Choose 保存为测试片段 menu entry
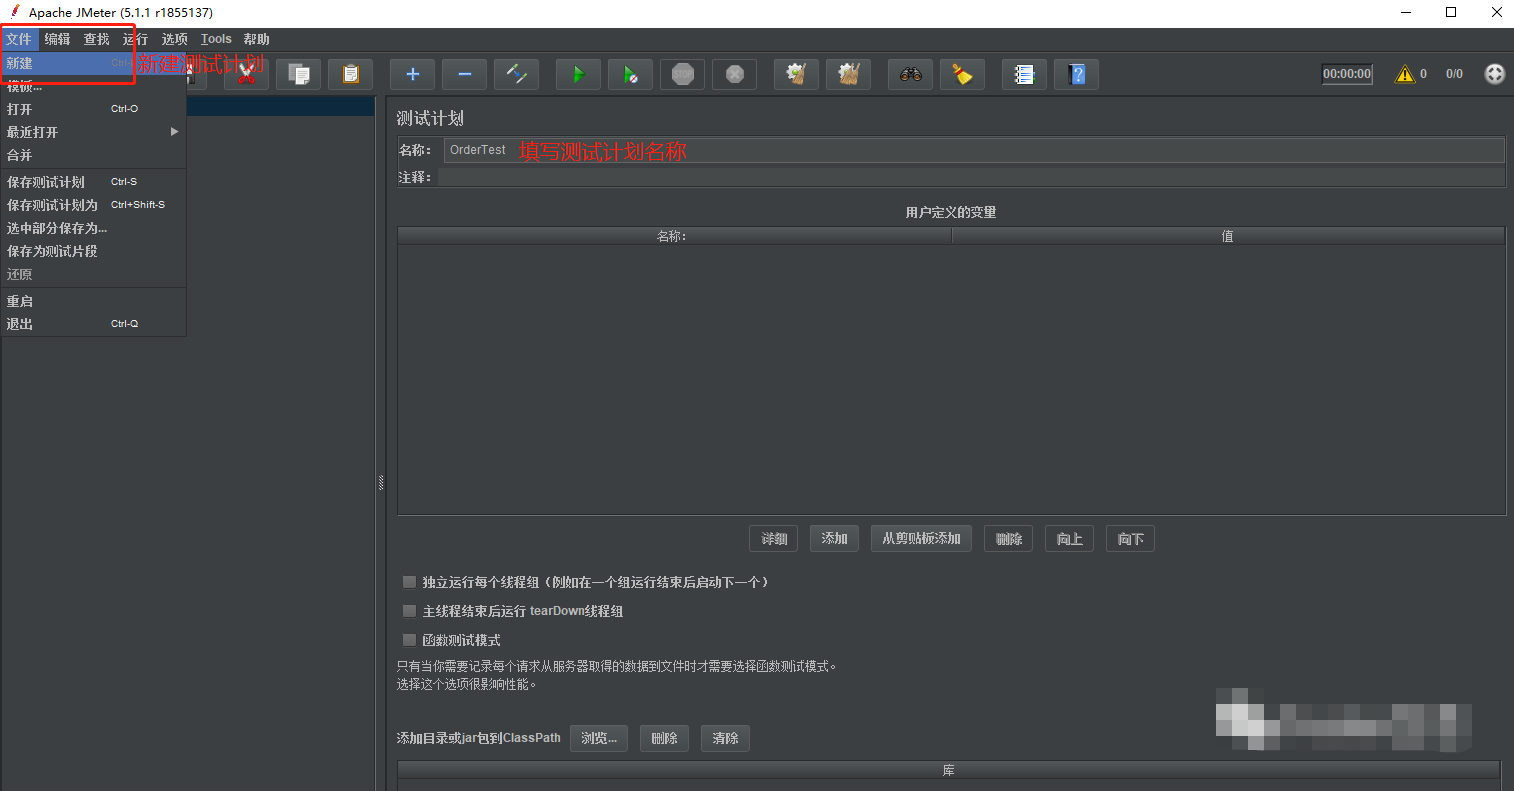This screenshot has width=1514, height=791. pos(93,251)
